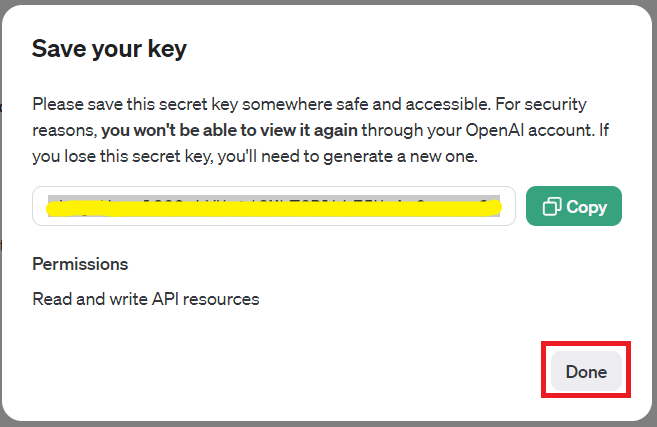
Task: Click the word "Copy" on the green button
Action: pos(586,207)
